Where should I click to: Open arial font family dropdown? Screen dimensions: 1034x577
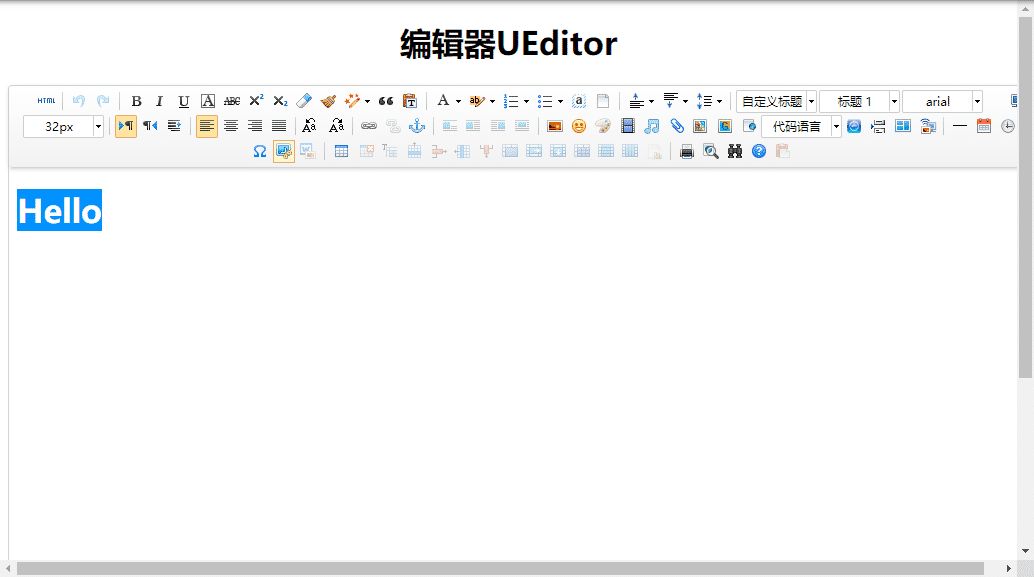[x=943, y=102]
